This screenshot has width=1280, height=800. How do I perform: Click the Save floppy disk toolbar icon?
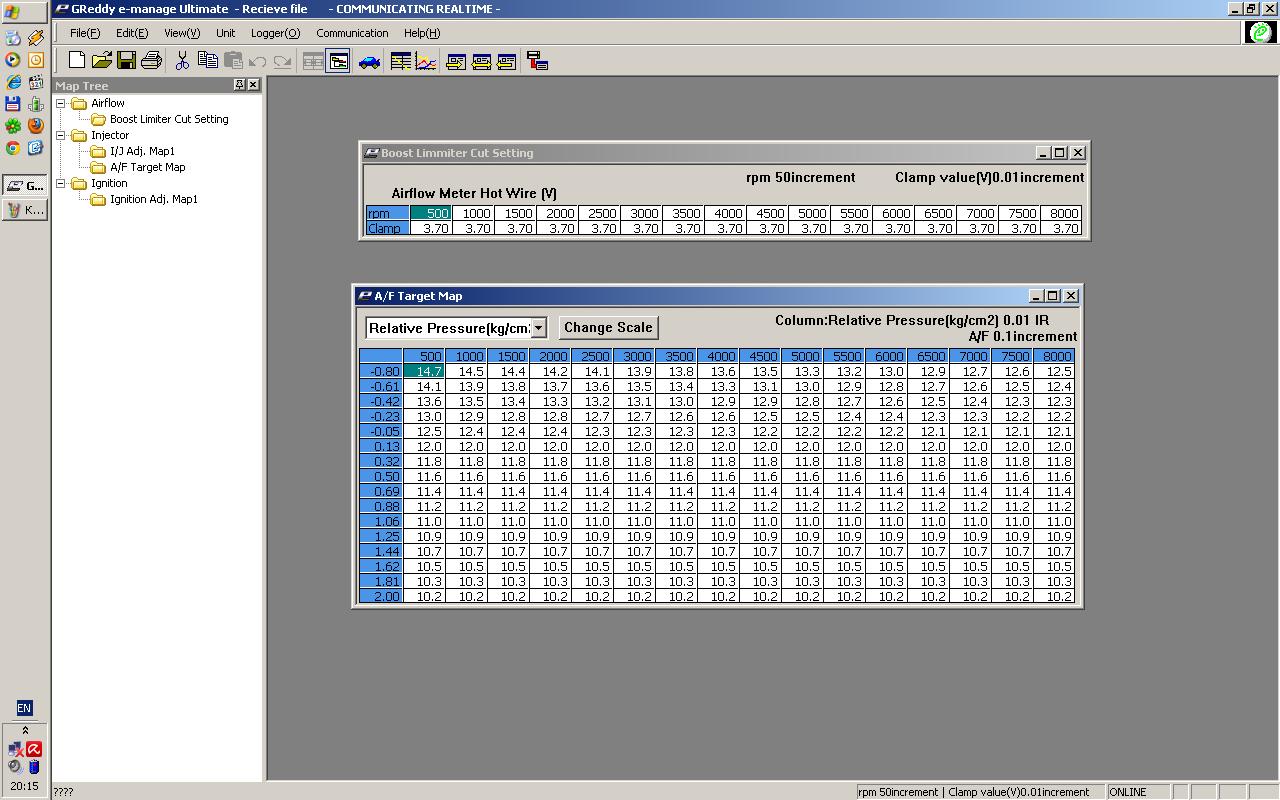(126, 61)
